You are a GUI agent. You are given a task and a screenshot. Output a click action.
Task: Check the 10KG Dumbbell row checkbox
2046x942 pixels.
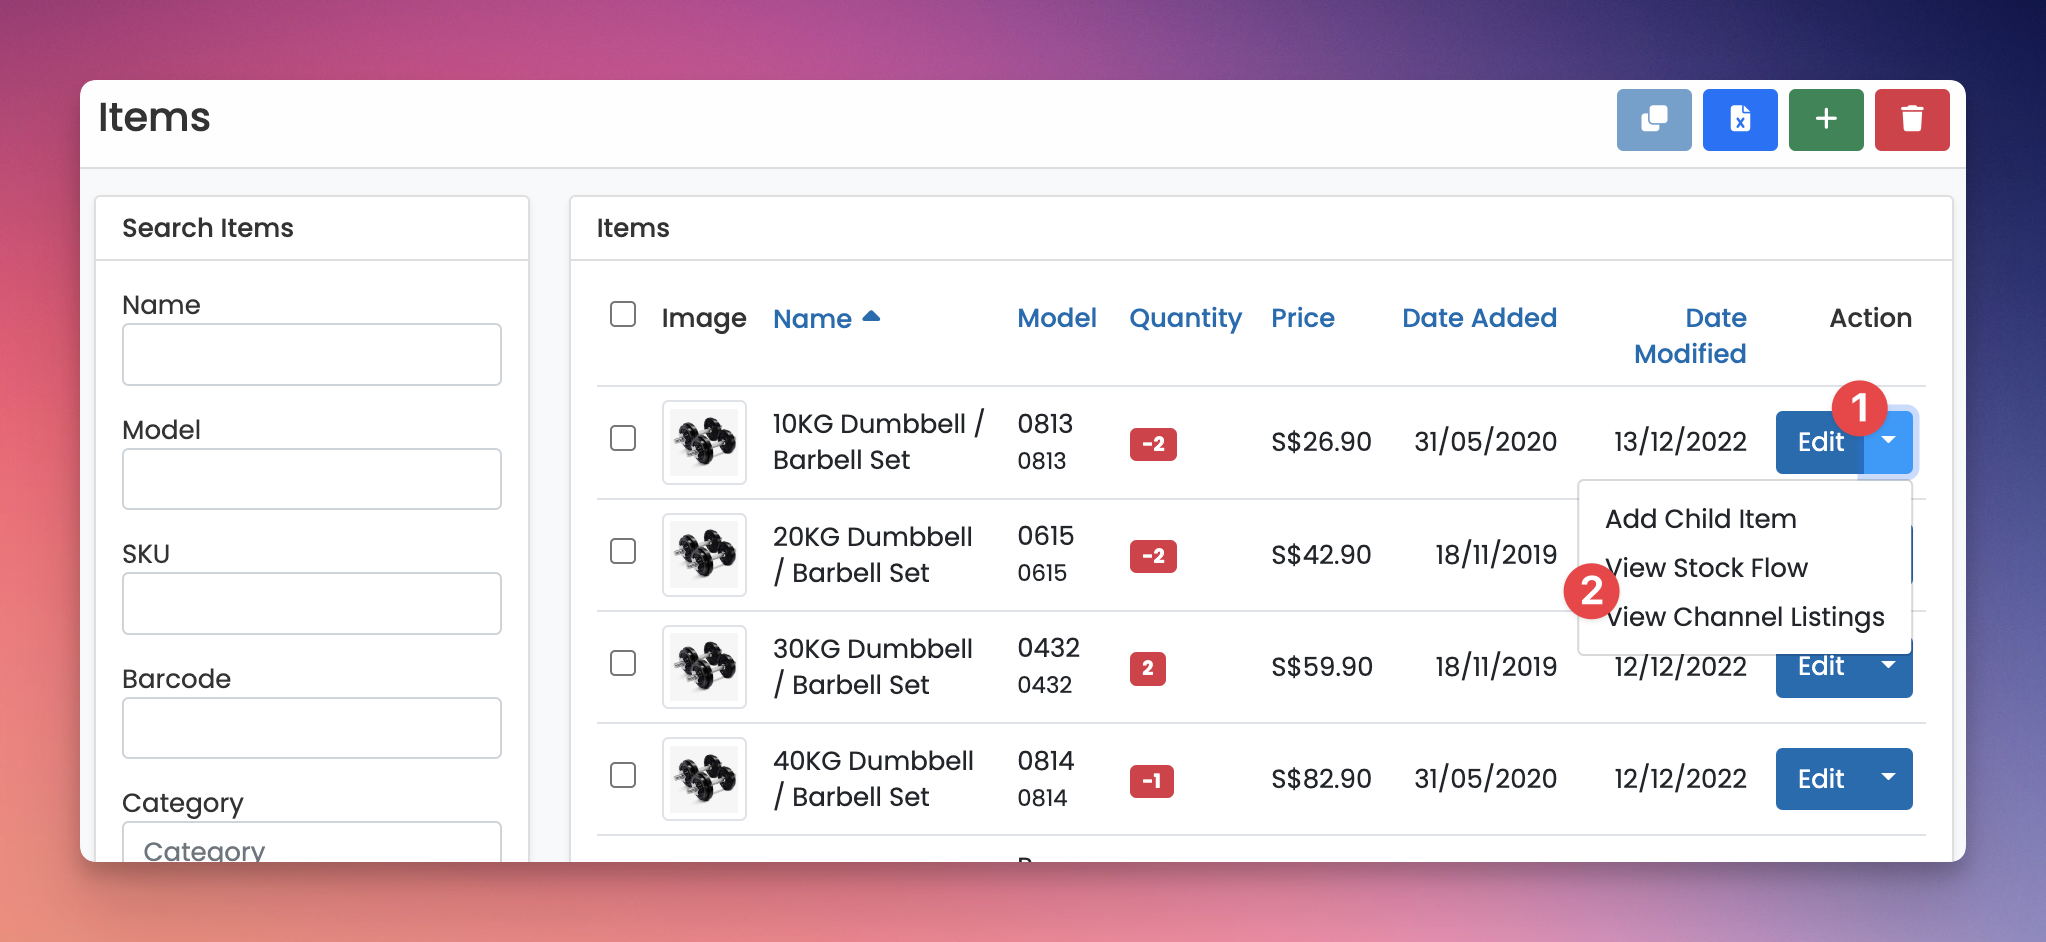pos(623,438)
